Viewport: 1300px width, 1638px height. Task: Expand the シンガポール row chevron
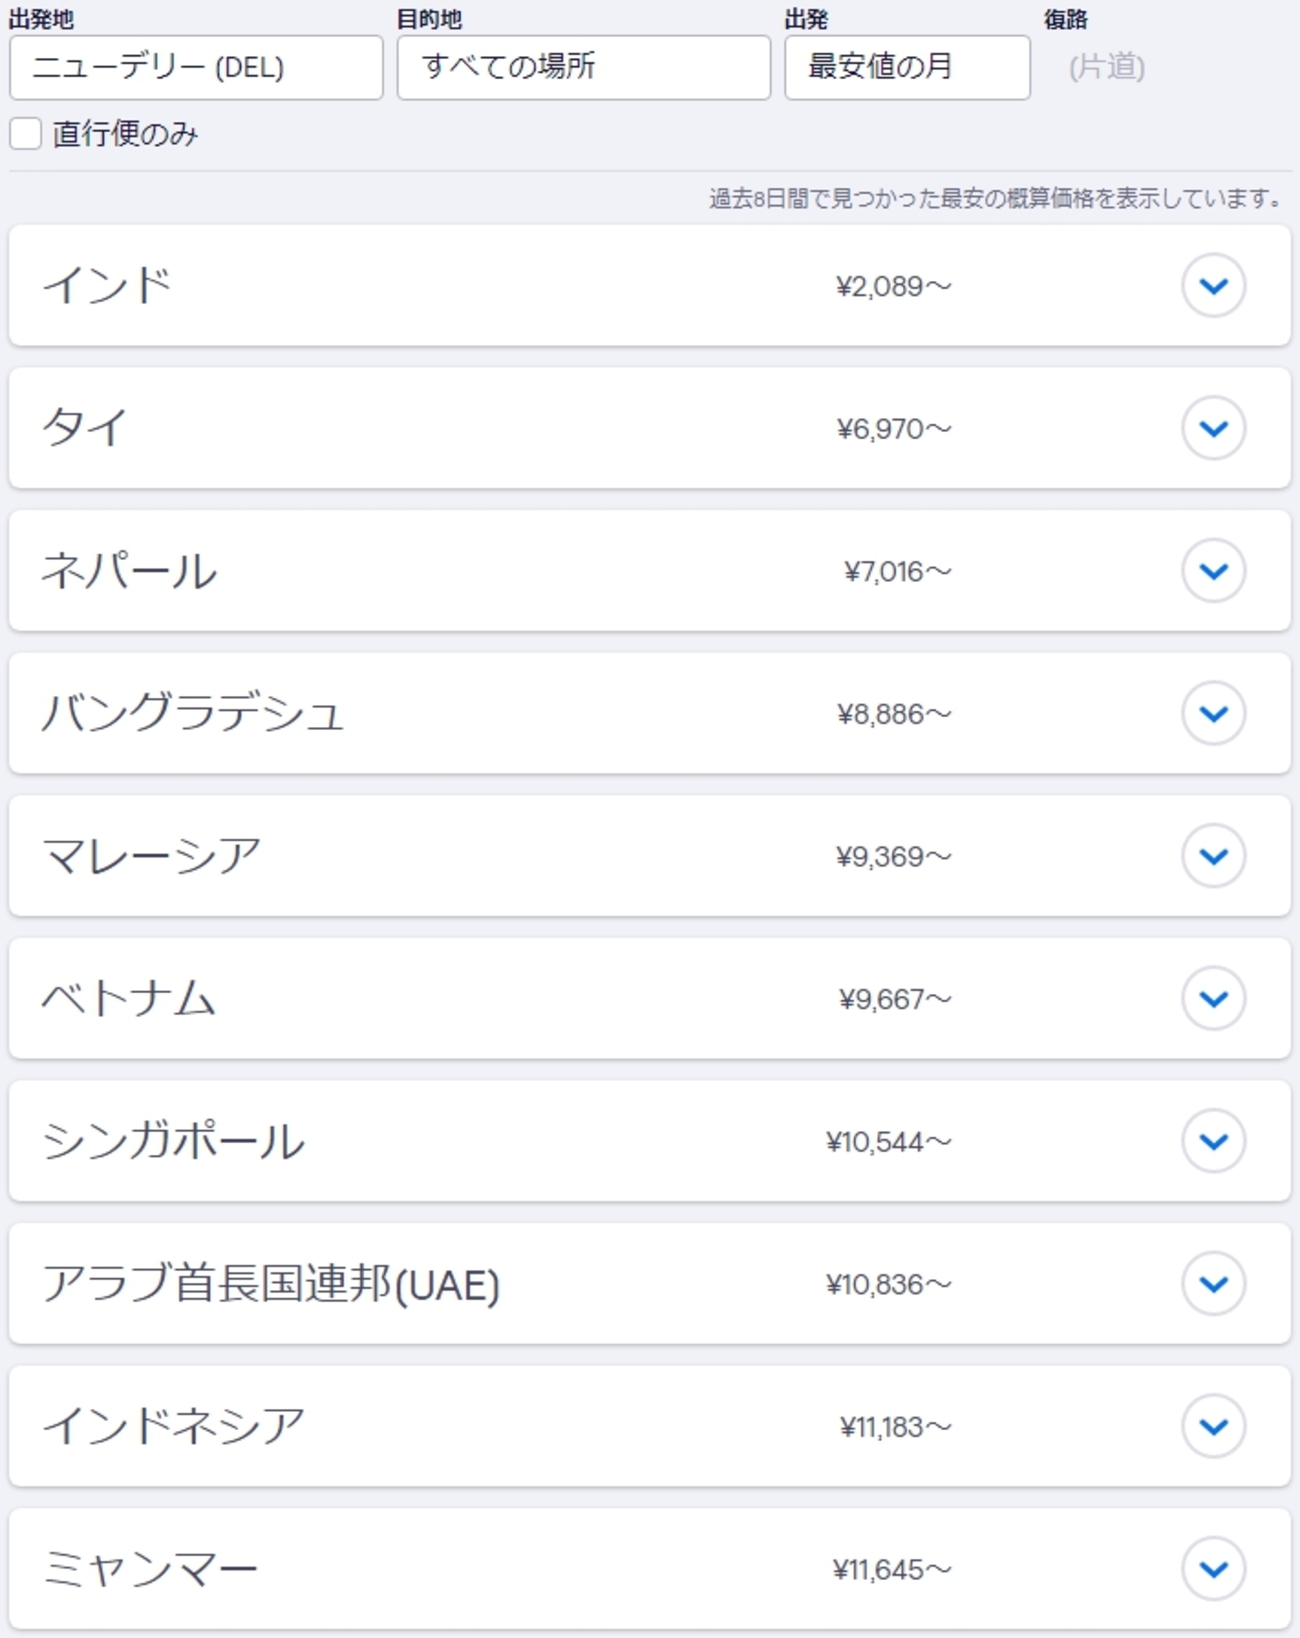pos(1213,1141)
